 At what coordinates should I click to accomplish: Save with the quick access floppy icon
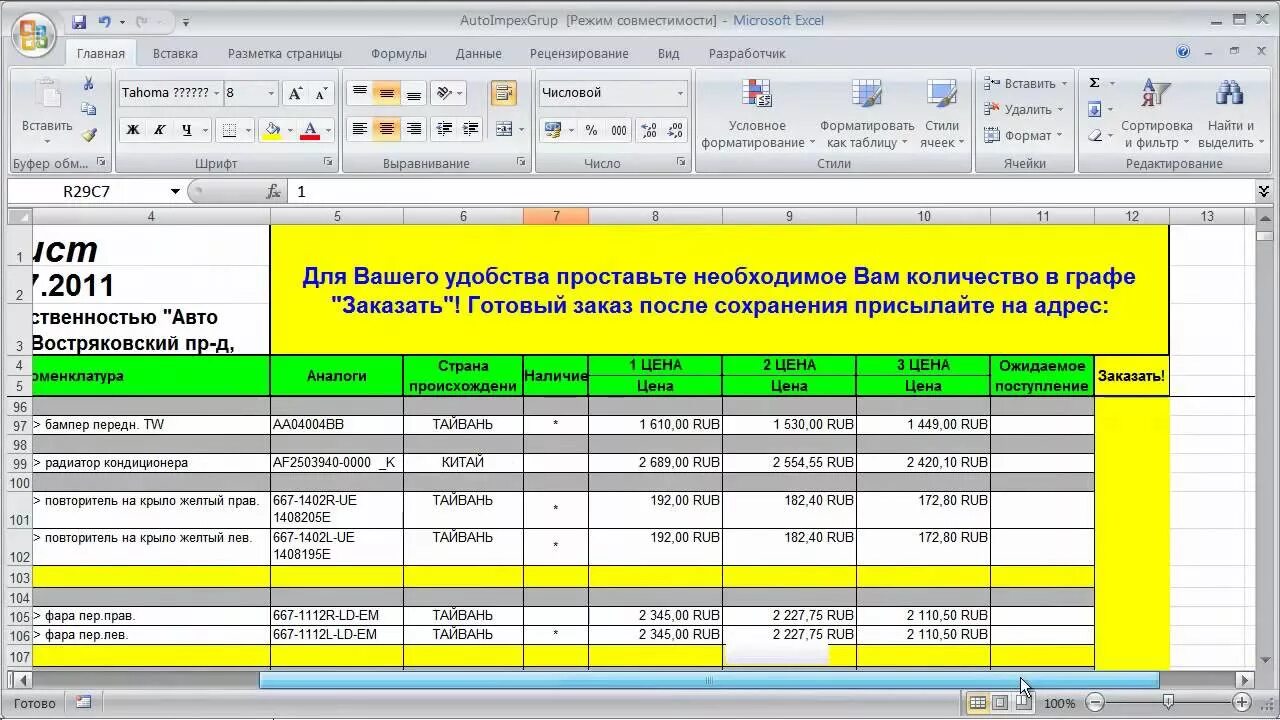[79, 21]
